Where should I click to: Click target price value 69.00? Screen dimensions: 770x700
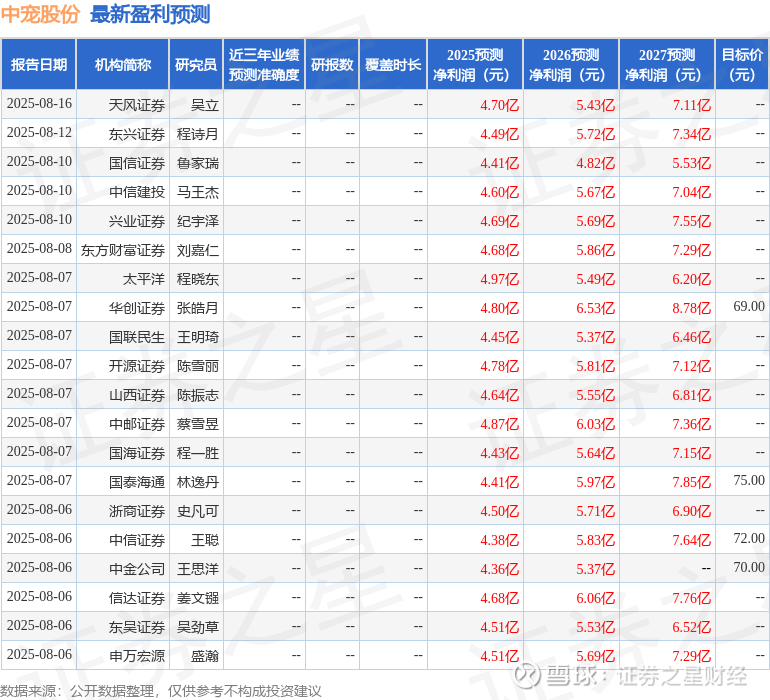(x=749, y=306)
